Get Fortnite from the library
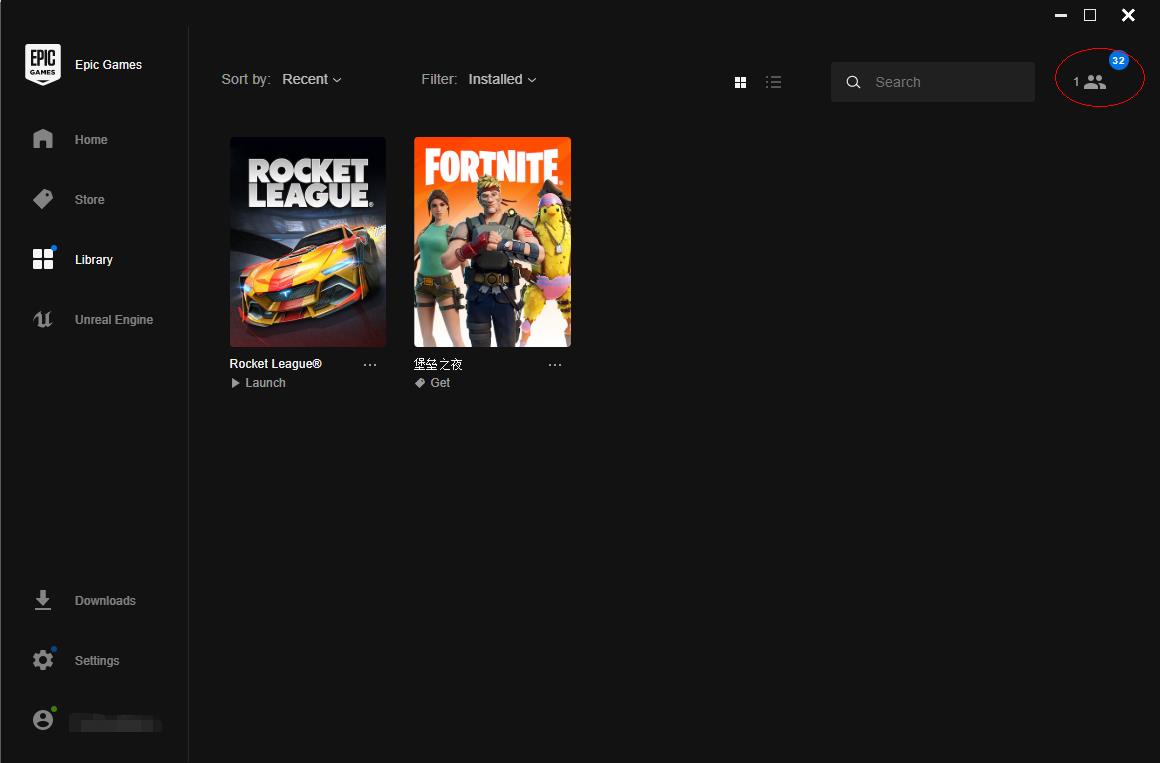The height and width of the screenshot is (763, 1160). [x=432, y=382]
